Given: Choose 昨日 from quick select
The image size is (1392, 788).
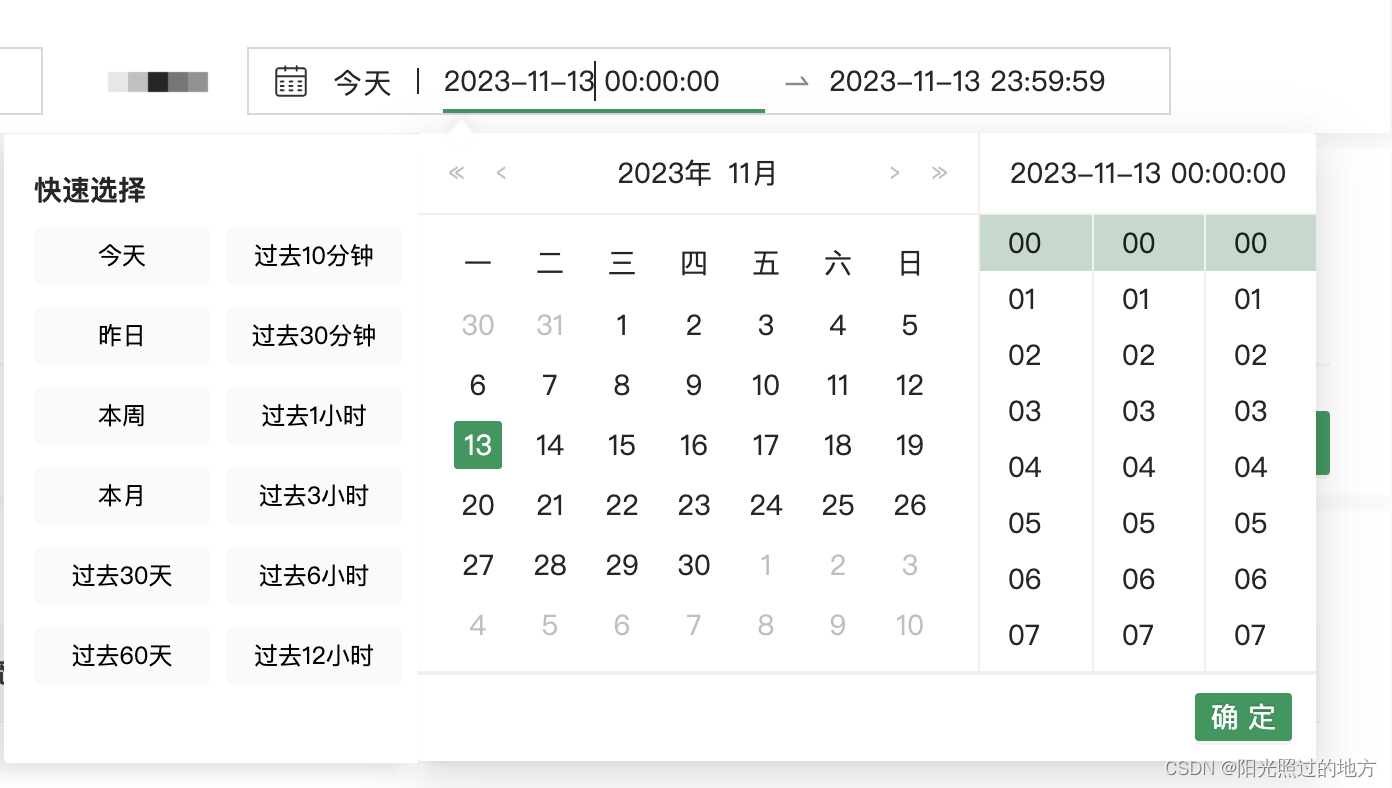Looking at the screenshot, I should pos(121,336).
